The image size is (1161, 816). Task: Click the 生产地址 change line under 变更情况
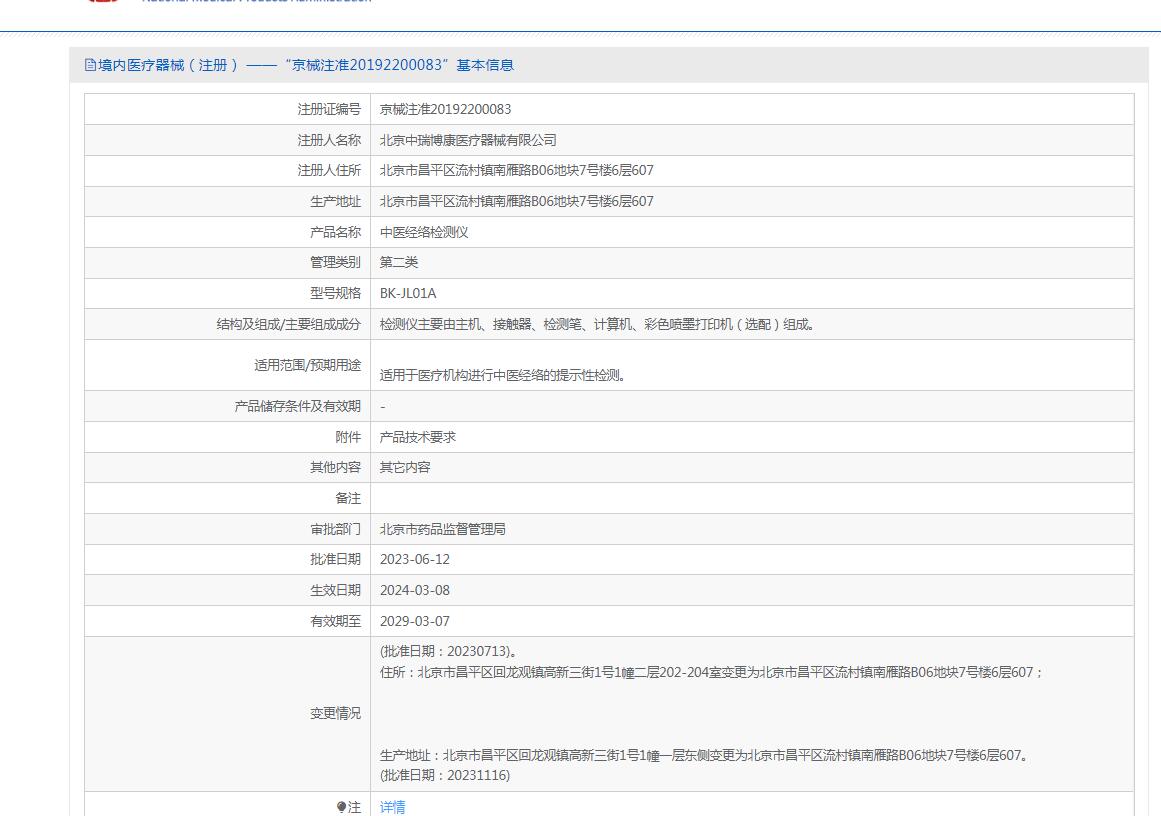click(x=705, y=755)
